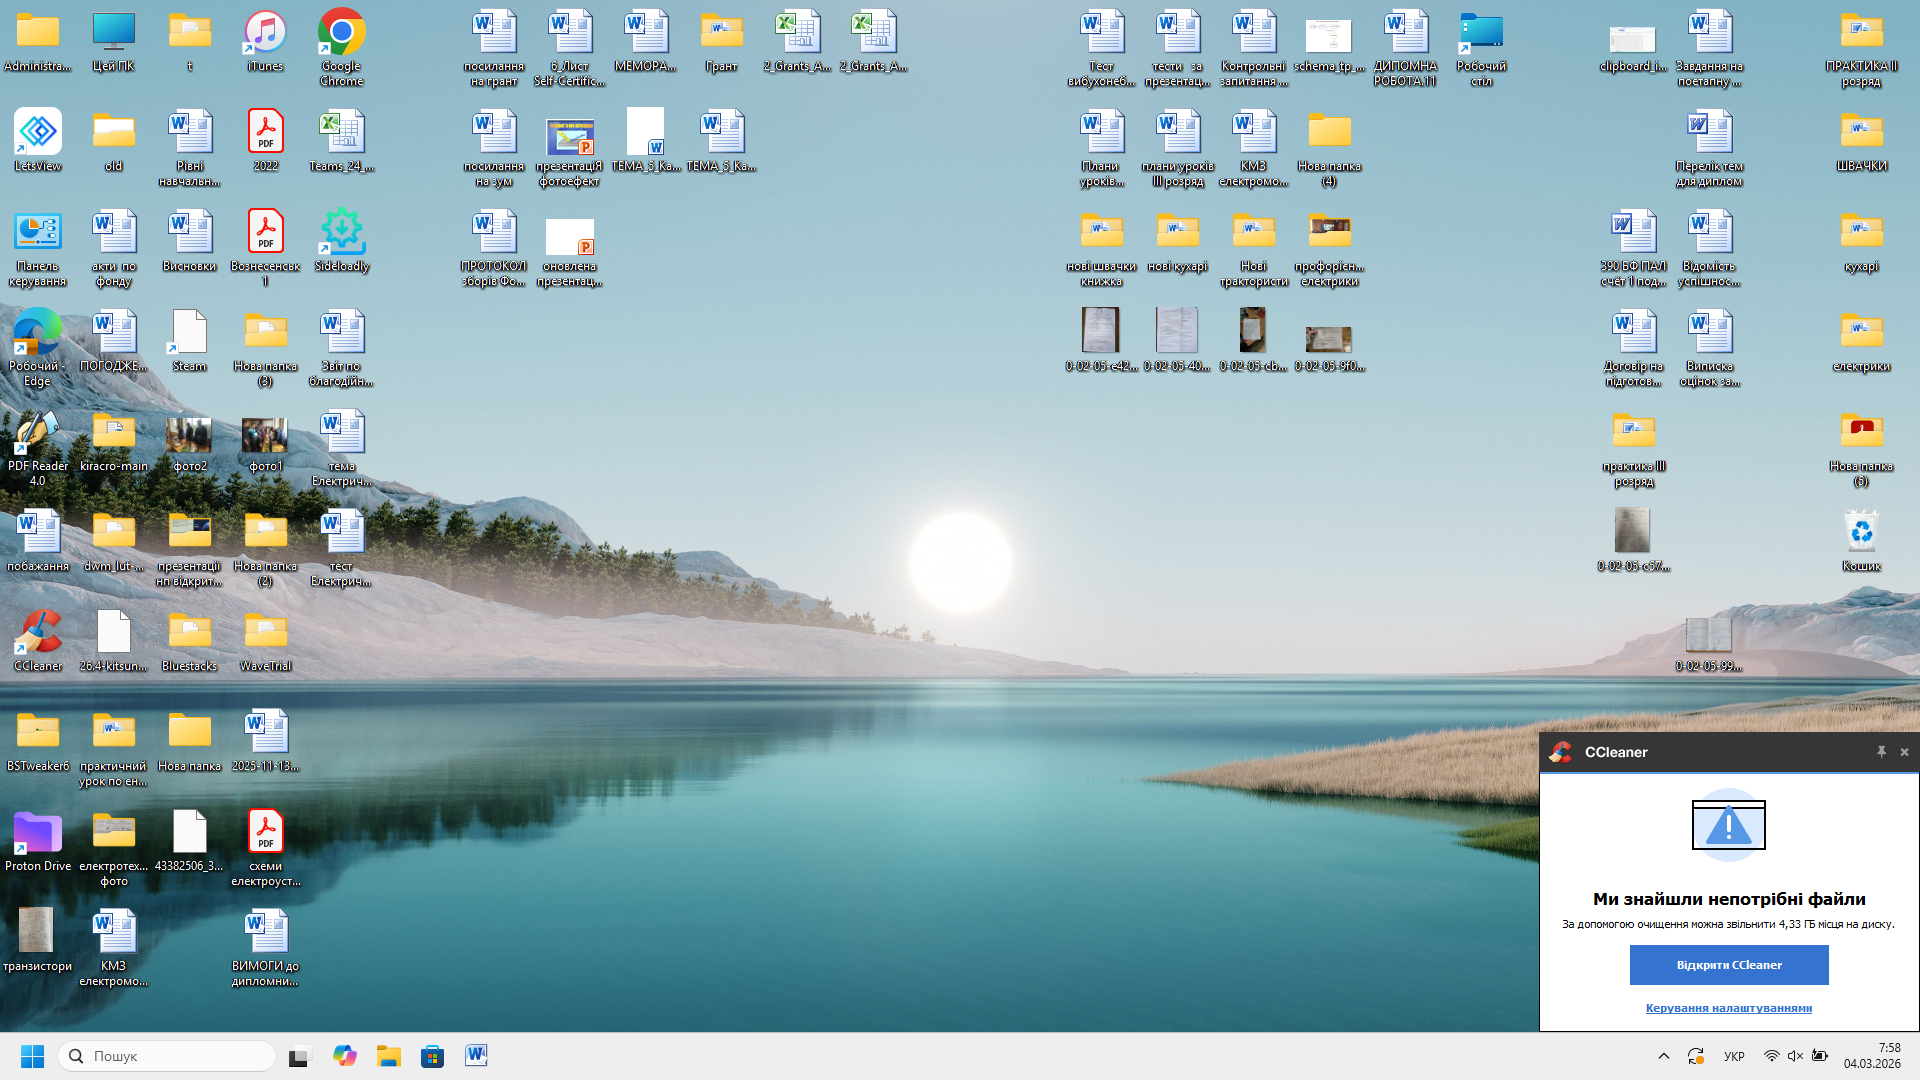Switch the УКР keyboard language indicator
Screen dimensions: 1920x1080
pyautogui.click(x=1734, y=1056)
